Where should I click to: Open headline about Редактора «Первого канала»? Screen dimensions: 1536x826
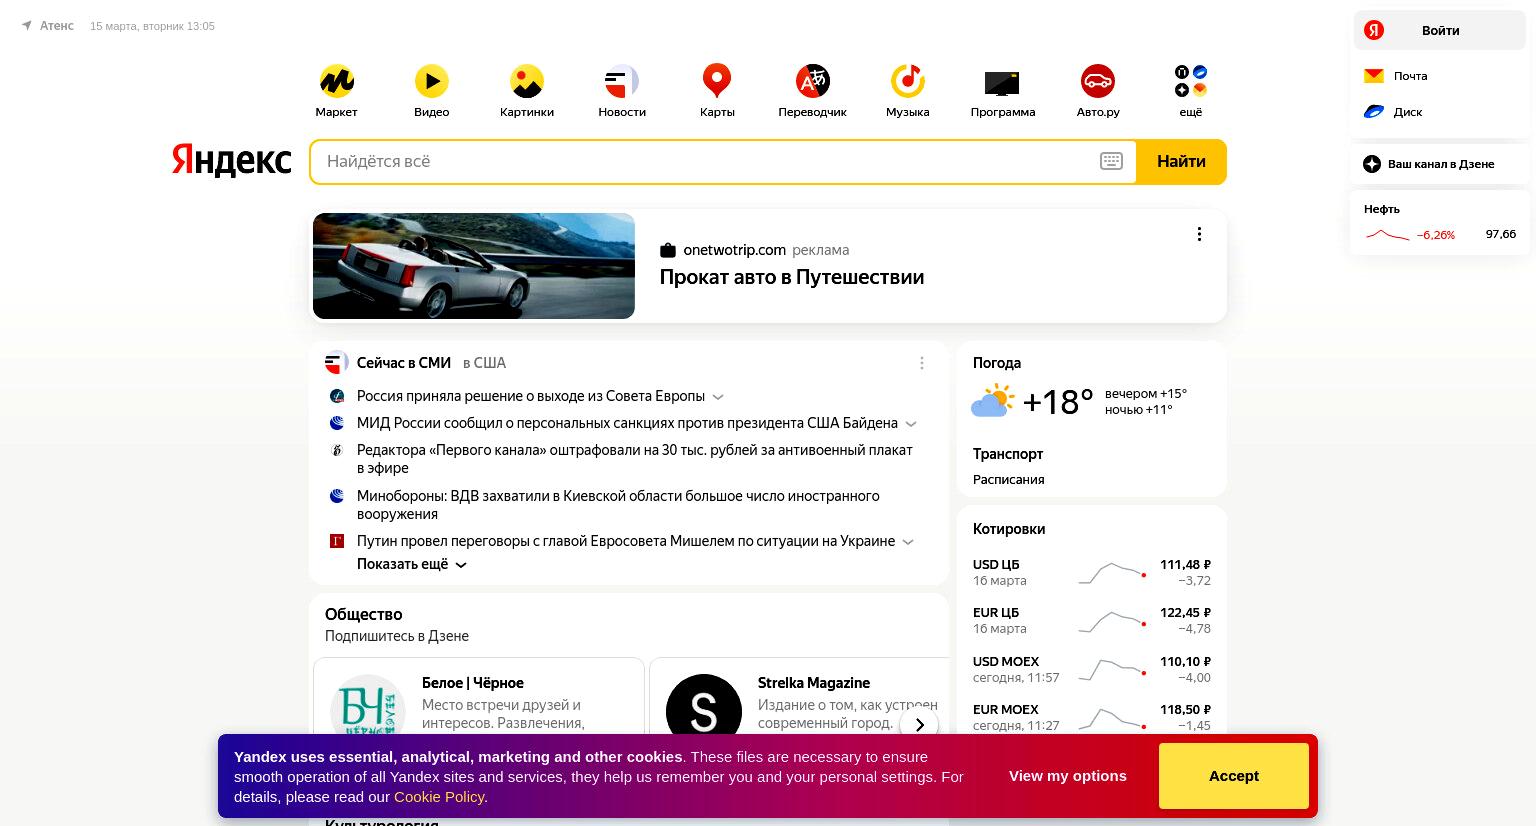coord(635,459)
